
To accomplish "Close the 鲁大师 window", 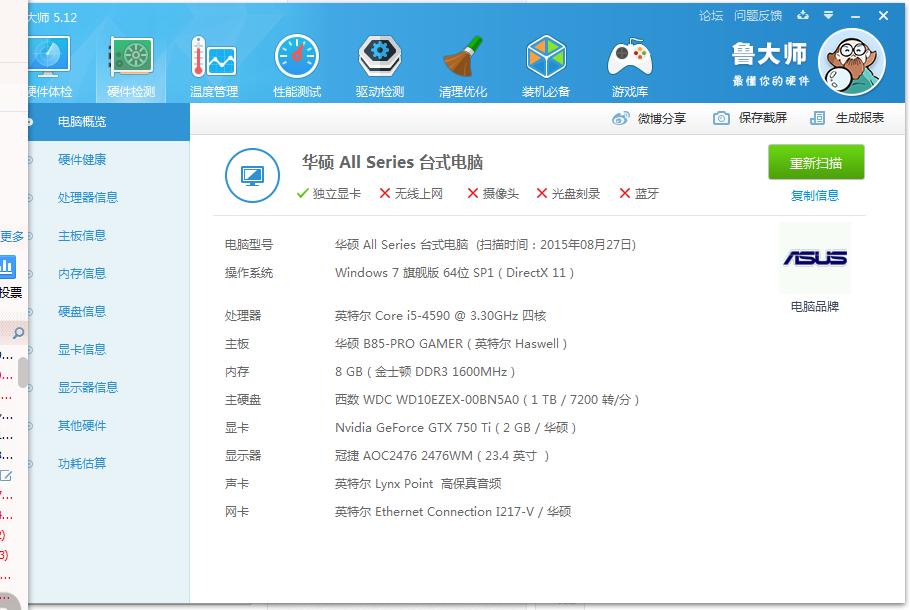I will [x=883, y=16].
